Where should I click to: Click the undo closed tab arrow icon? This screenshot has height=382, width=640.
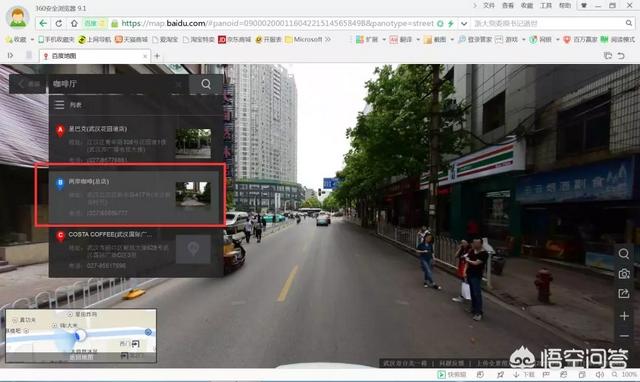click(x=621, y=56)
